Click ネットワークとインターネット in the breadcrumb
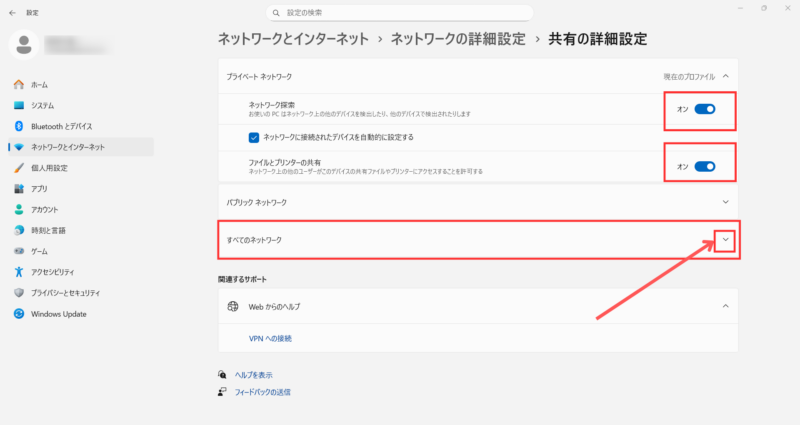Screen dimensions: 800x425 coord(294,39)
